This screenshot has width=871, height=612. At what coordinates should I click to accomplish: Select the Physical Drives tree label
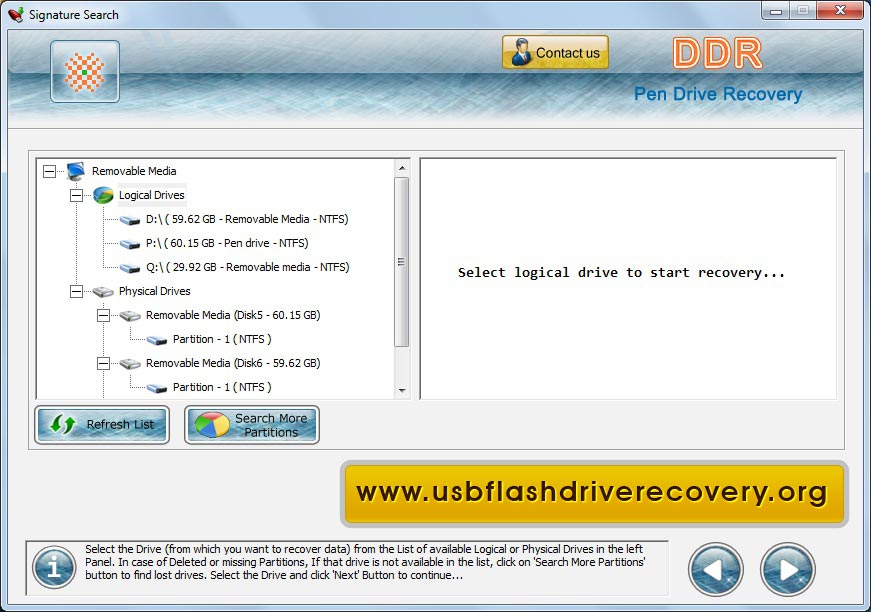[154, 291]
